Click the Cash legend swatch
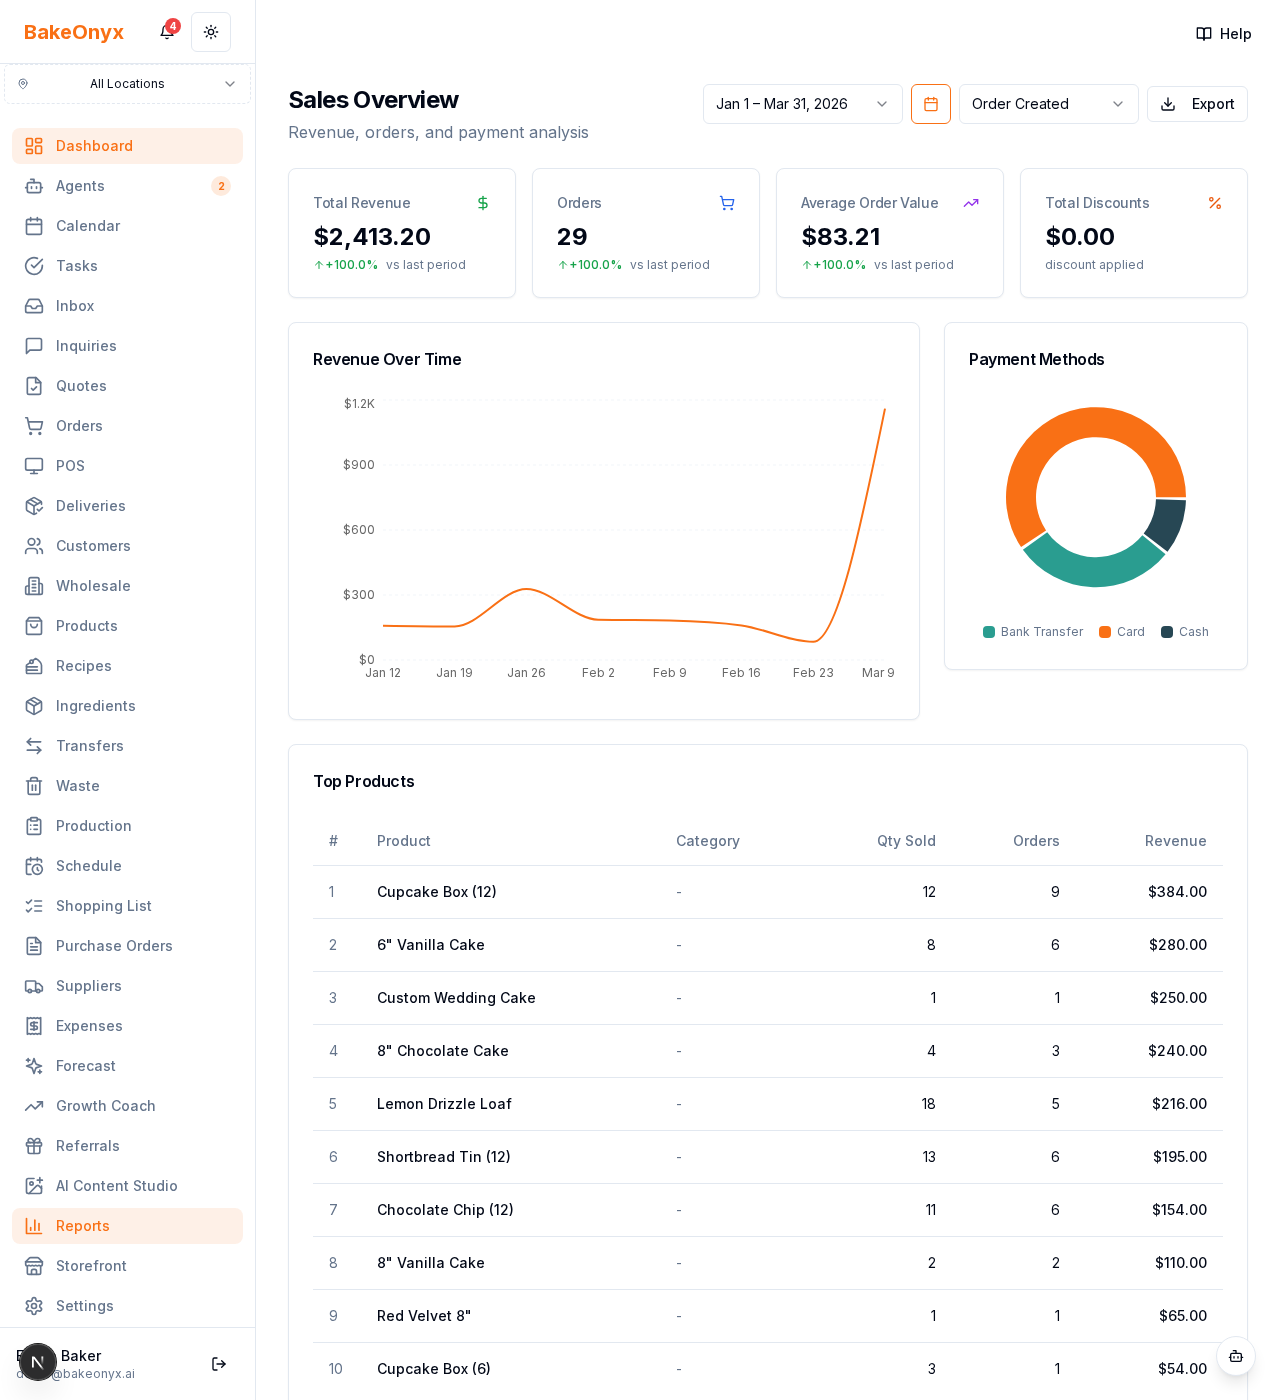Screen dimensions: 1280x1400 click(x=1167, y=632)
